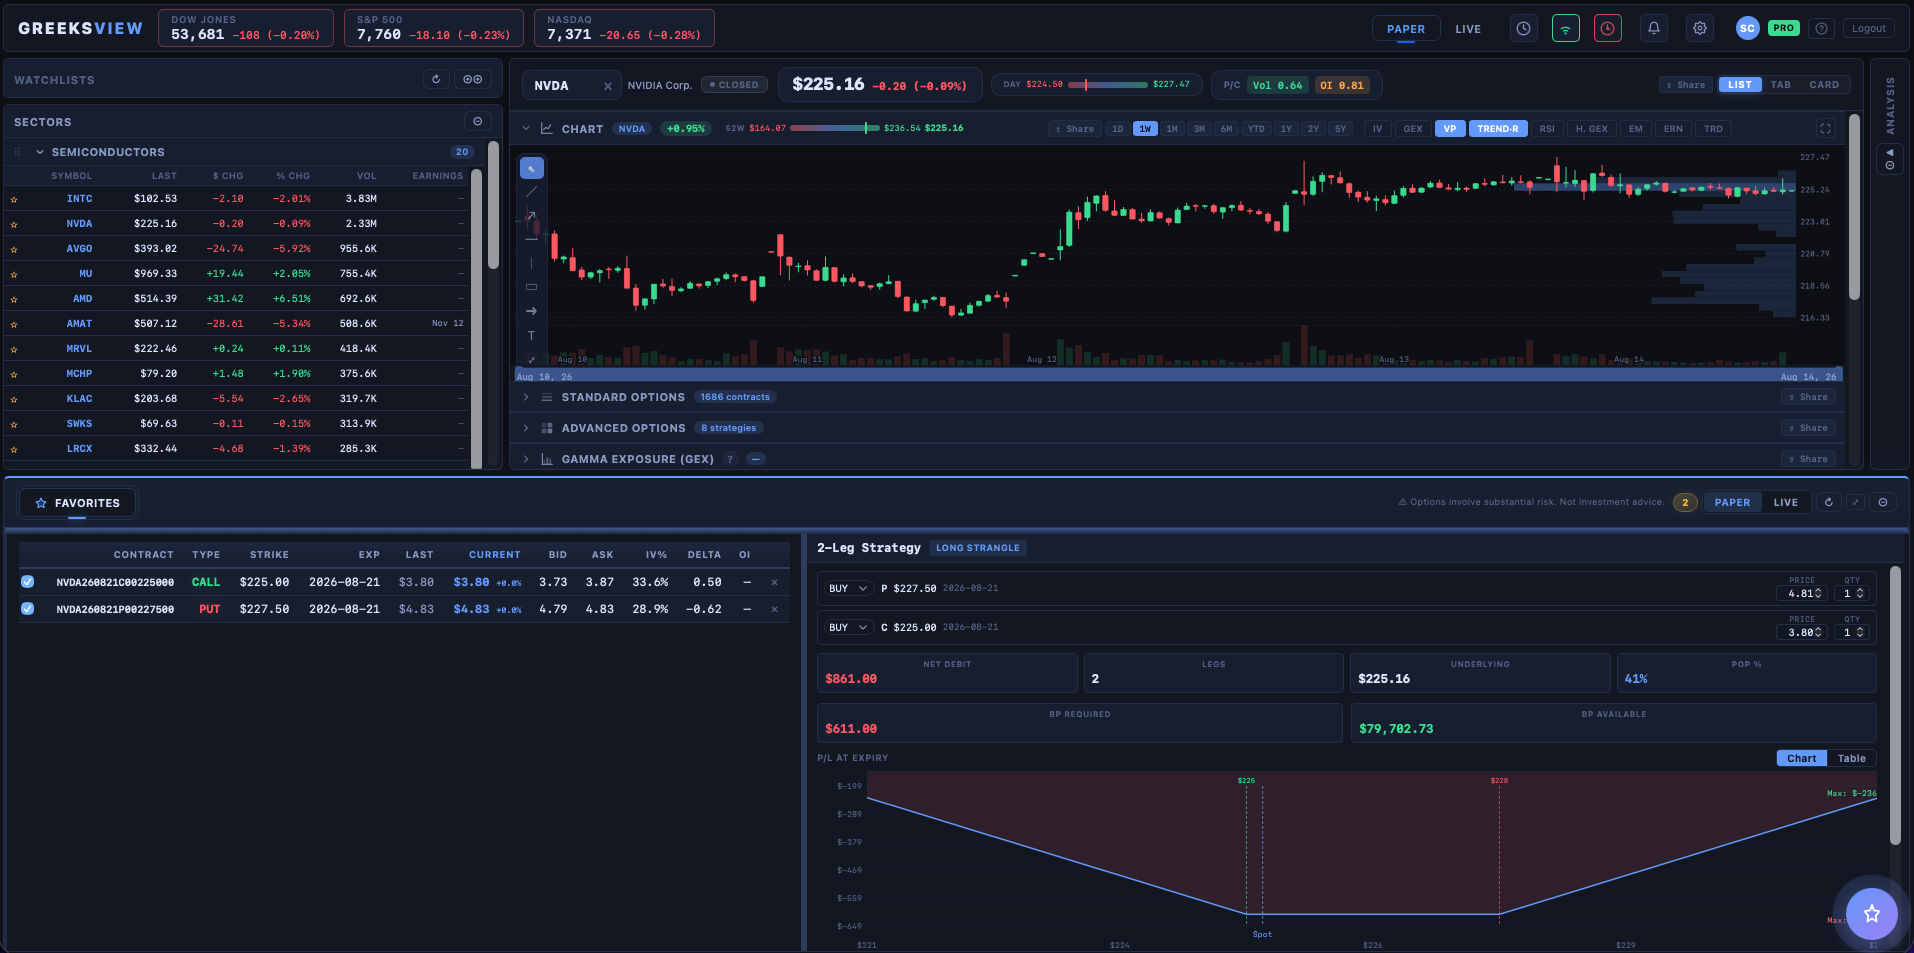Select the 1M chart timeframe
This screenshot has height=953, width=1914.
click(x=1172, y=129)
